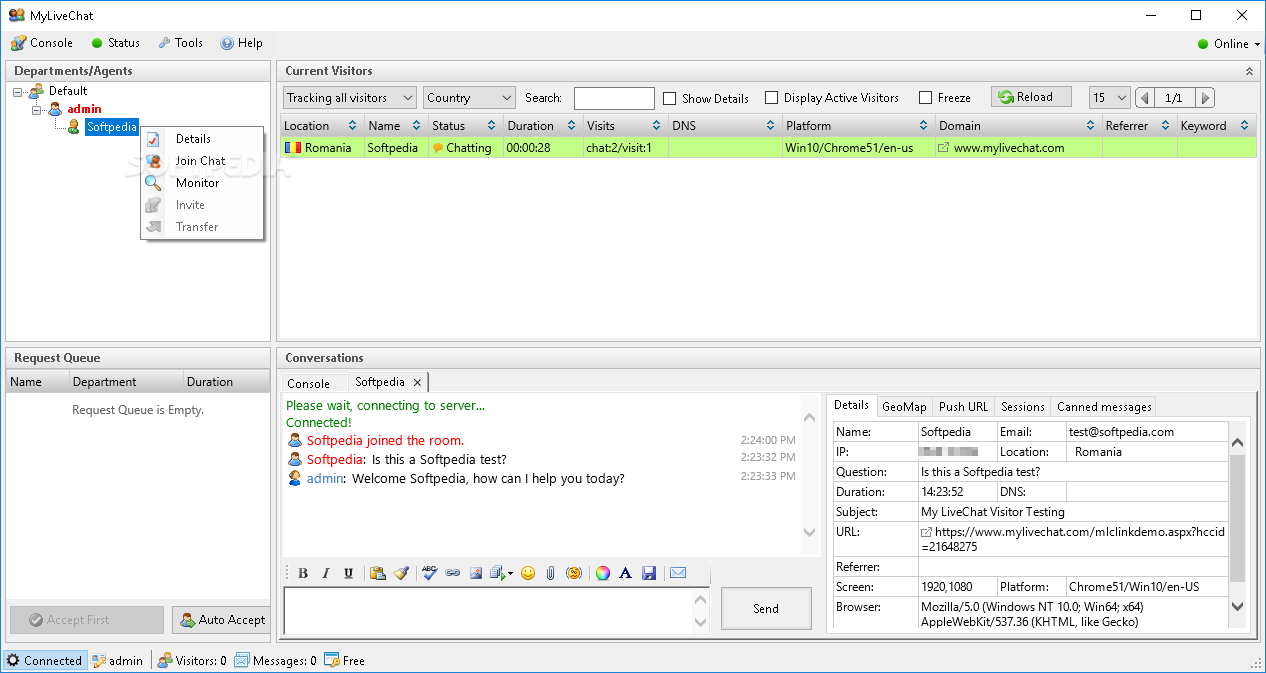The height and width of the screenshot is (673, 1266).
Task: Open the Sessions tab
Action: coord(1022,407)
